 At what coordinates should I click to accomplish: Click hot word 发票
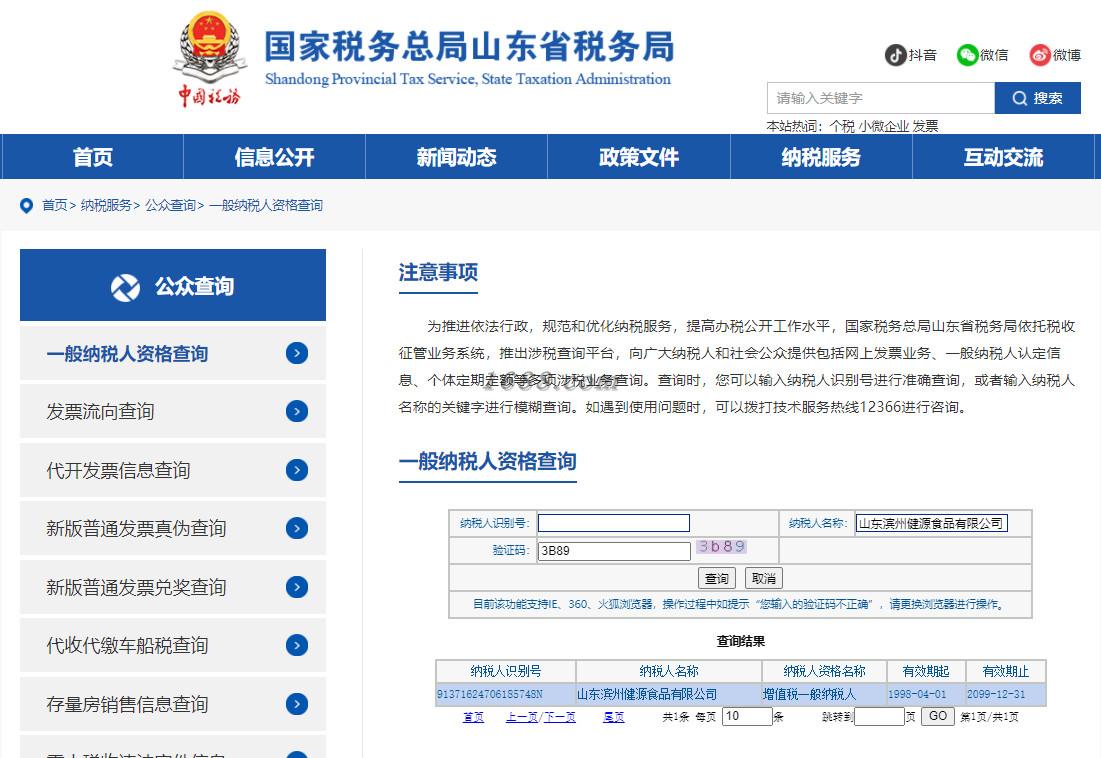925,126
